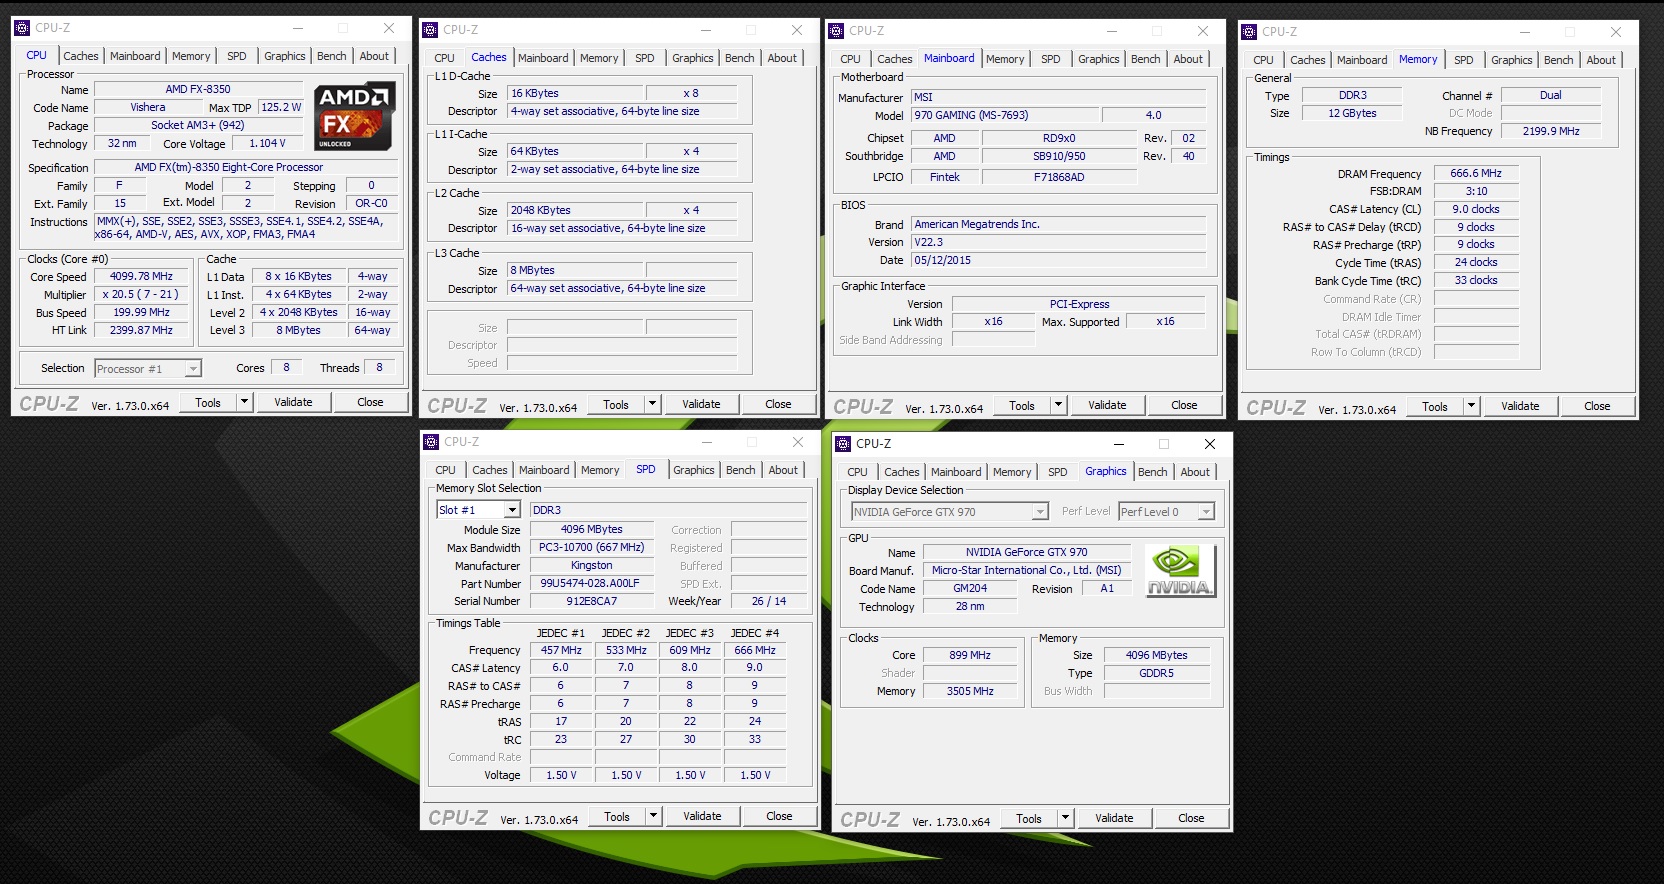Click the BIOS date 05/12/2015 value
The width and height of the screenshot is (1664, 884).
pos(1058,260)
